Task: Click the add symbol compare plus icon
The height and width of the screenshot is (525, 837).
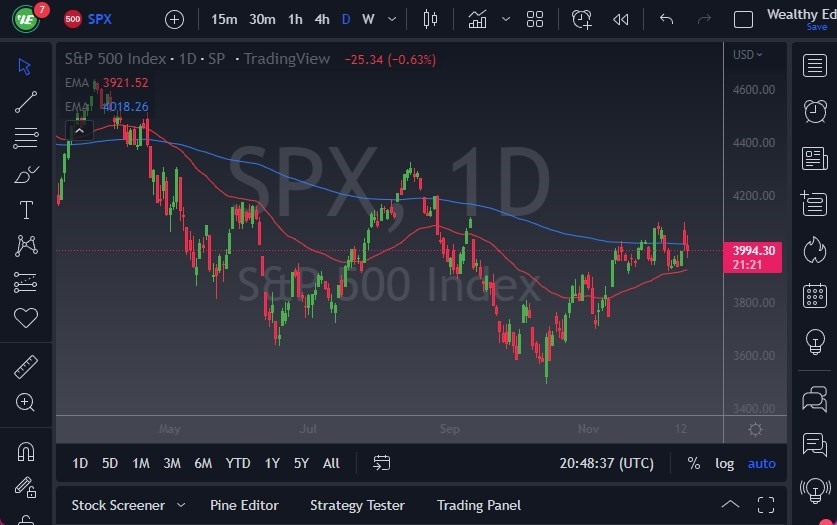Action: click(174, 20)
